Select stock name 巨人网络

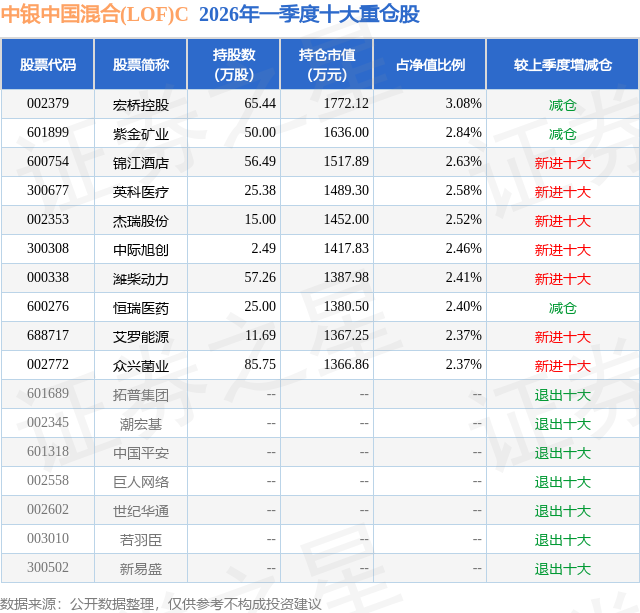141,482
